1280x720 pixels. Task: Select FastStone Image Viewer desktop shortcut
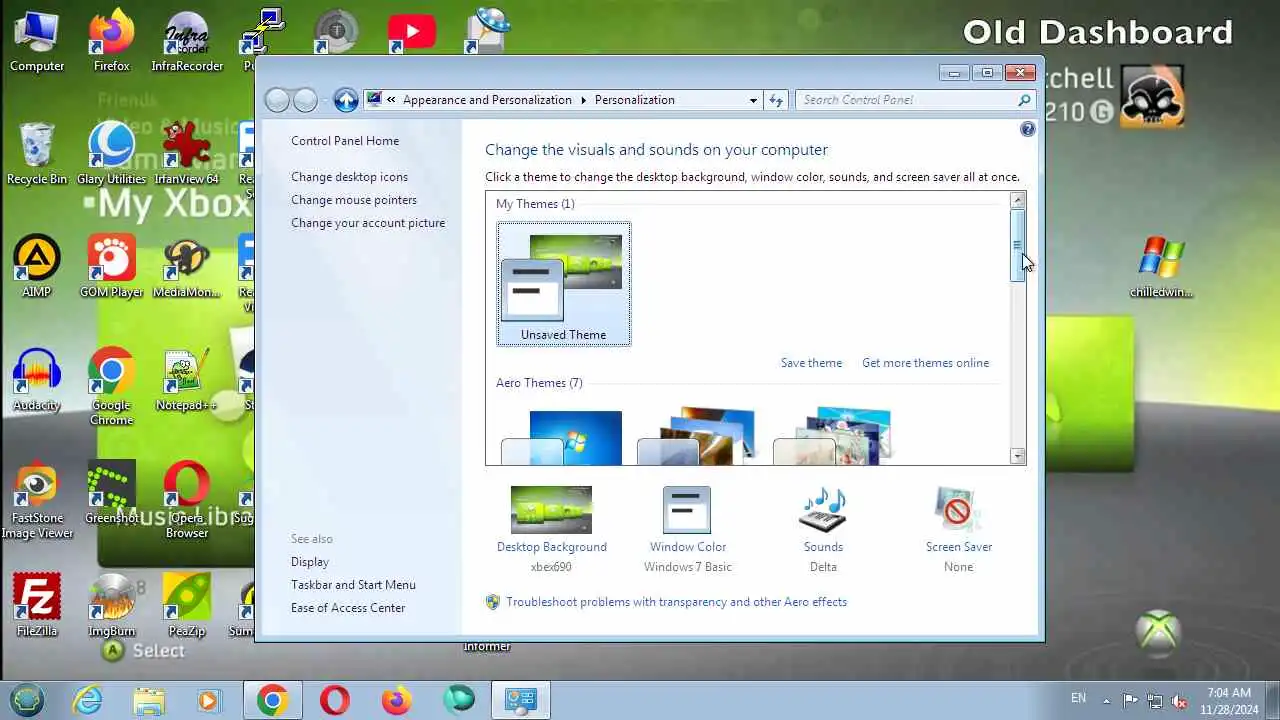click(x=37, y=500)
